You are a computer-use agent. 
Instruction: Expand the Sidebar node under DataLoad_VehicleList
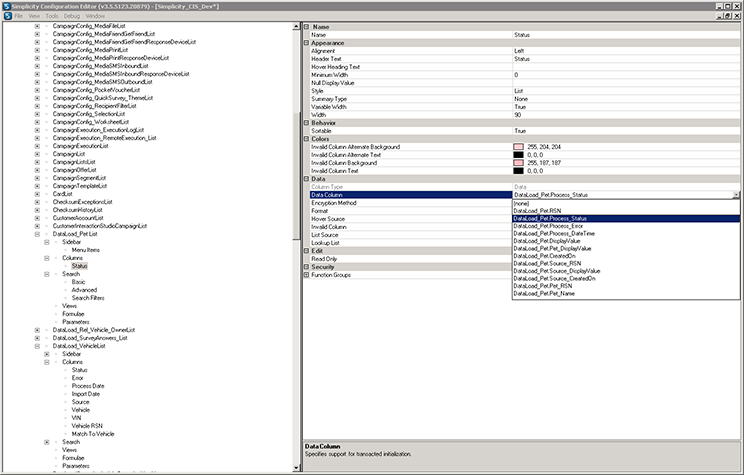[46, 354]
